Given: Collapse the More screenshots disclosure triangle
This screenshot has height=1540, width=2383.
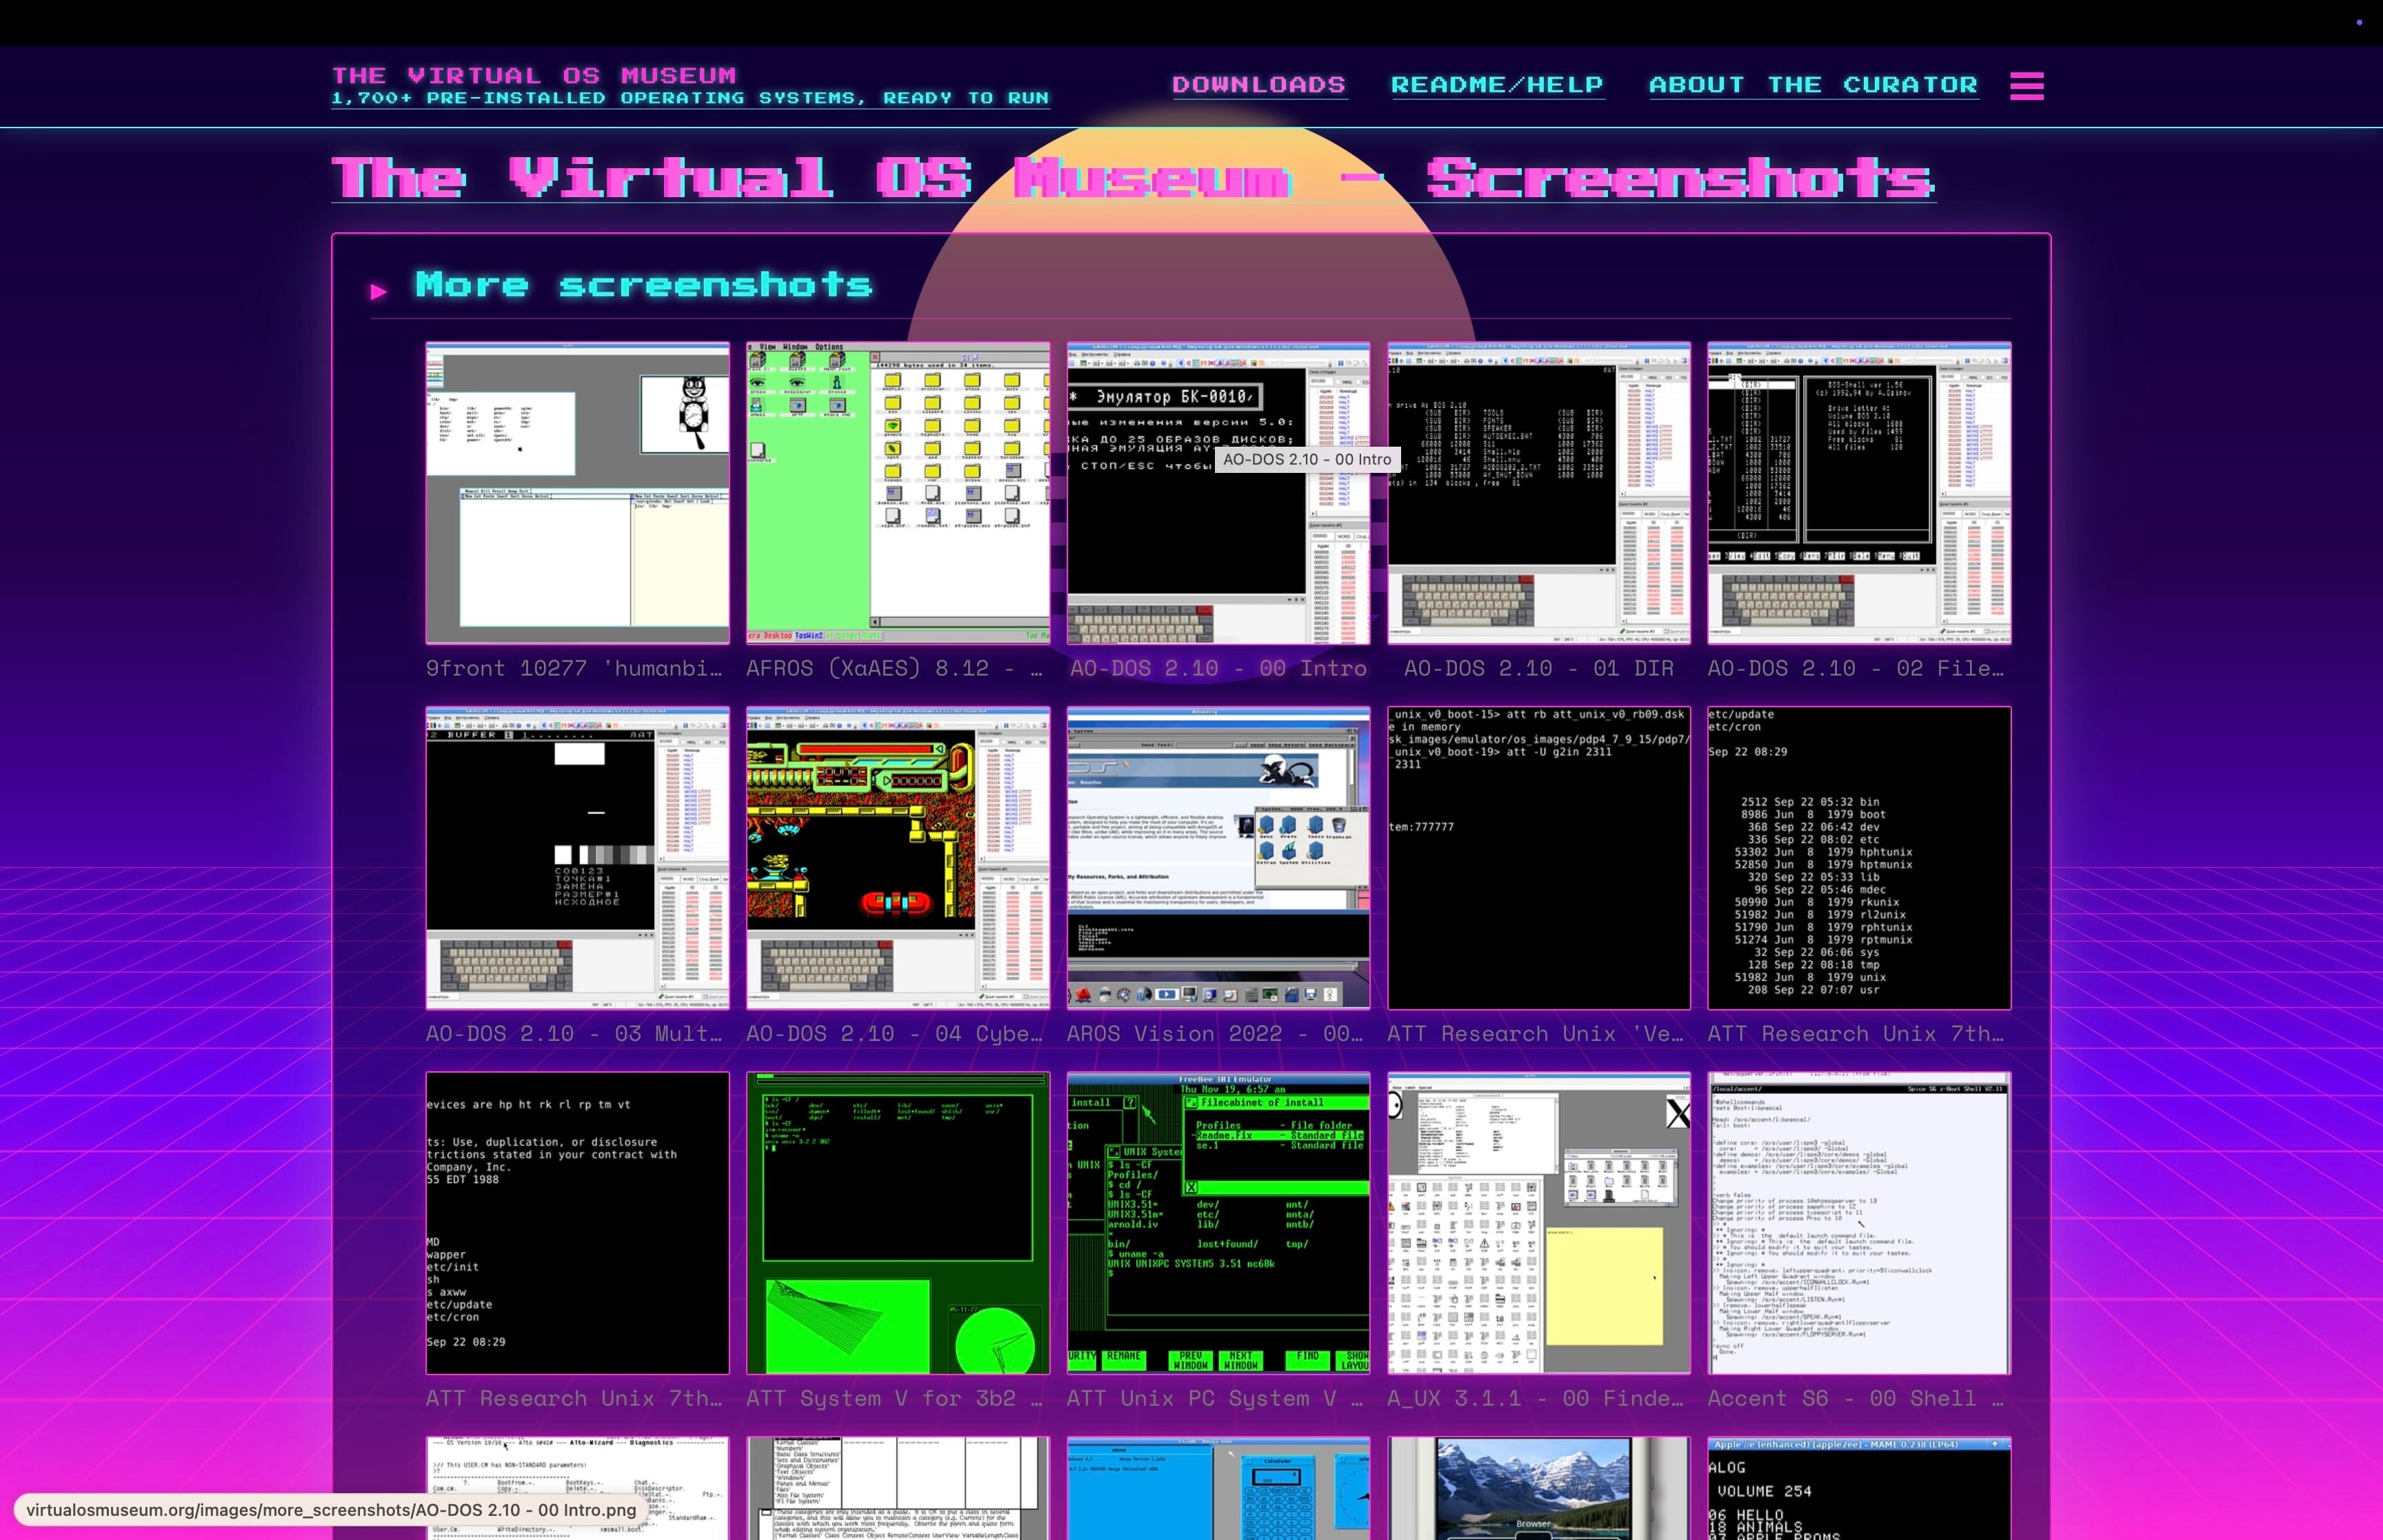Looking at the screenshot, I should coord(378,291).
